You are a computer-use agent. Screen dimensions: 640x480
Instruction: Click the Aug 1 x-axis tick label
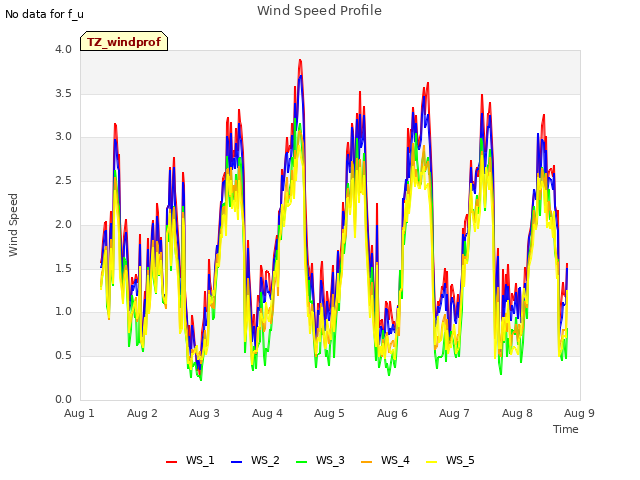(79, 413)
